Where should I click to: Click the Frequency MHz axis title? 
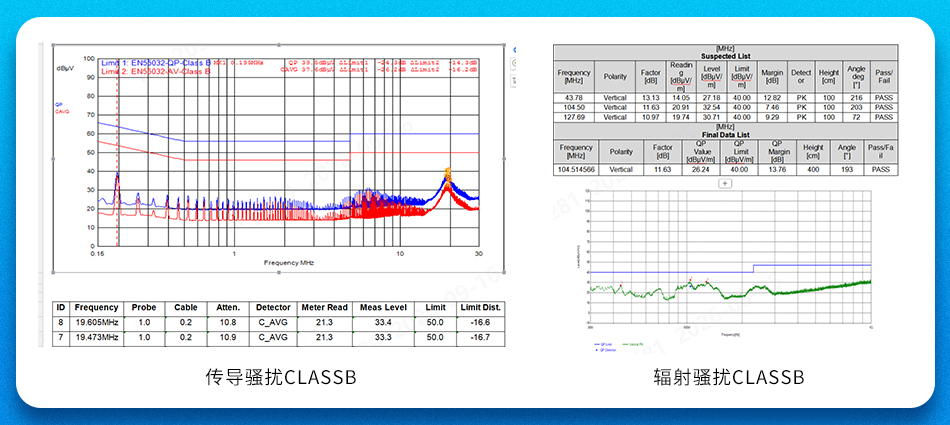[x=288, y=263]
